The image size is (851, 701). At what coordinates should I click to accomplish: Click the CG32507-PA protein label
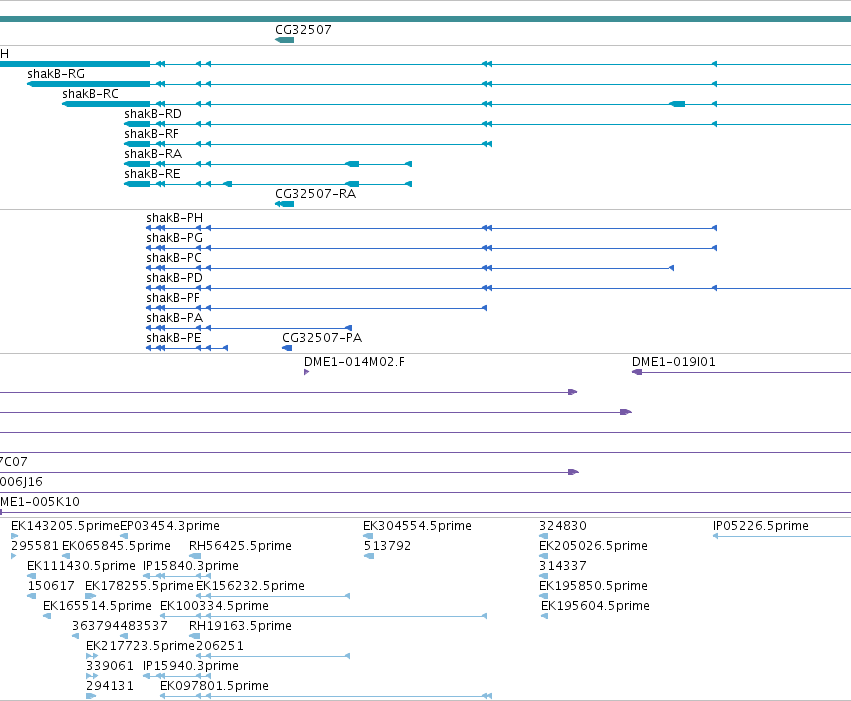pos(322,338)
